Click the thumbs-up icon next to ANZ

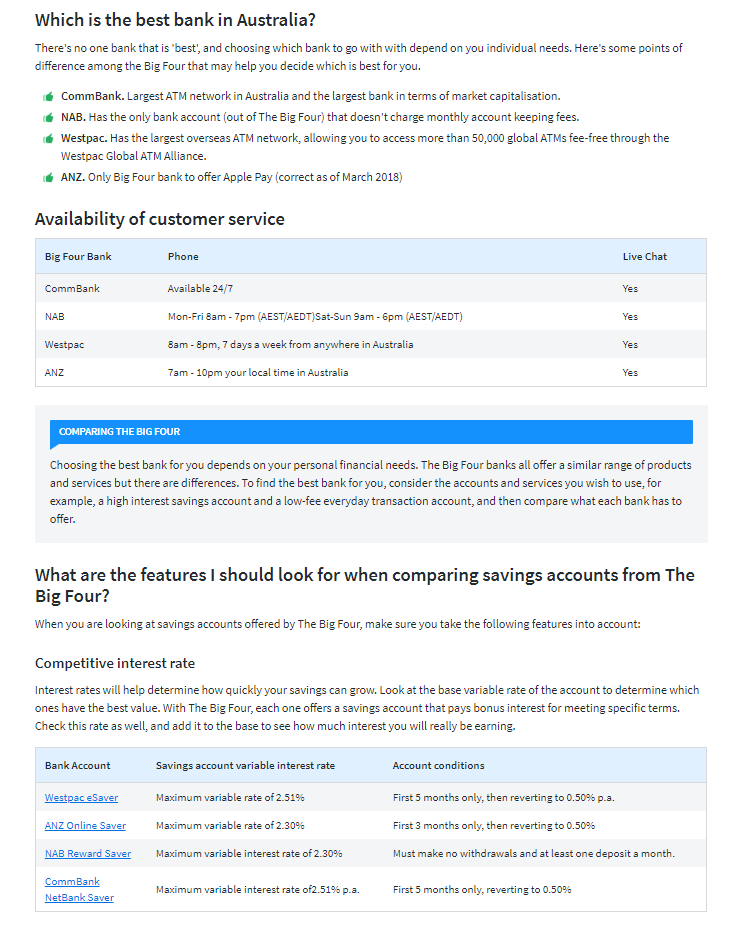coord(48,178)
